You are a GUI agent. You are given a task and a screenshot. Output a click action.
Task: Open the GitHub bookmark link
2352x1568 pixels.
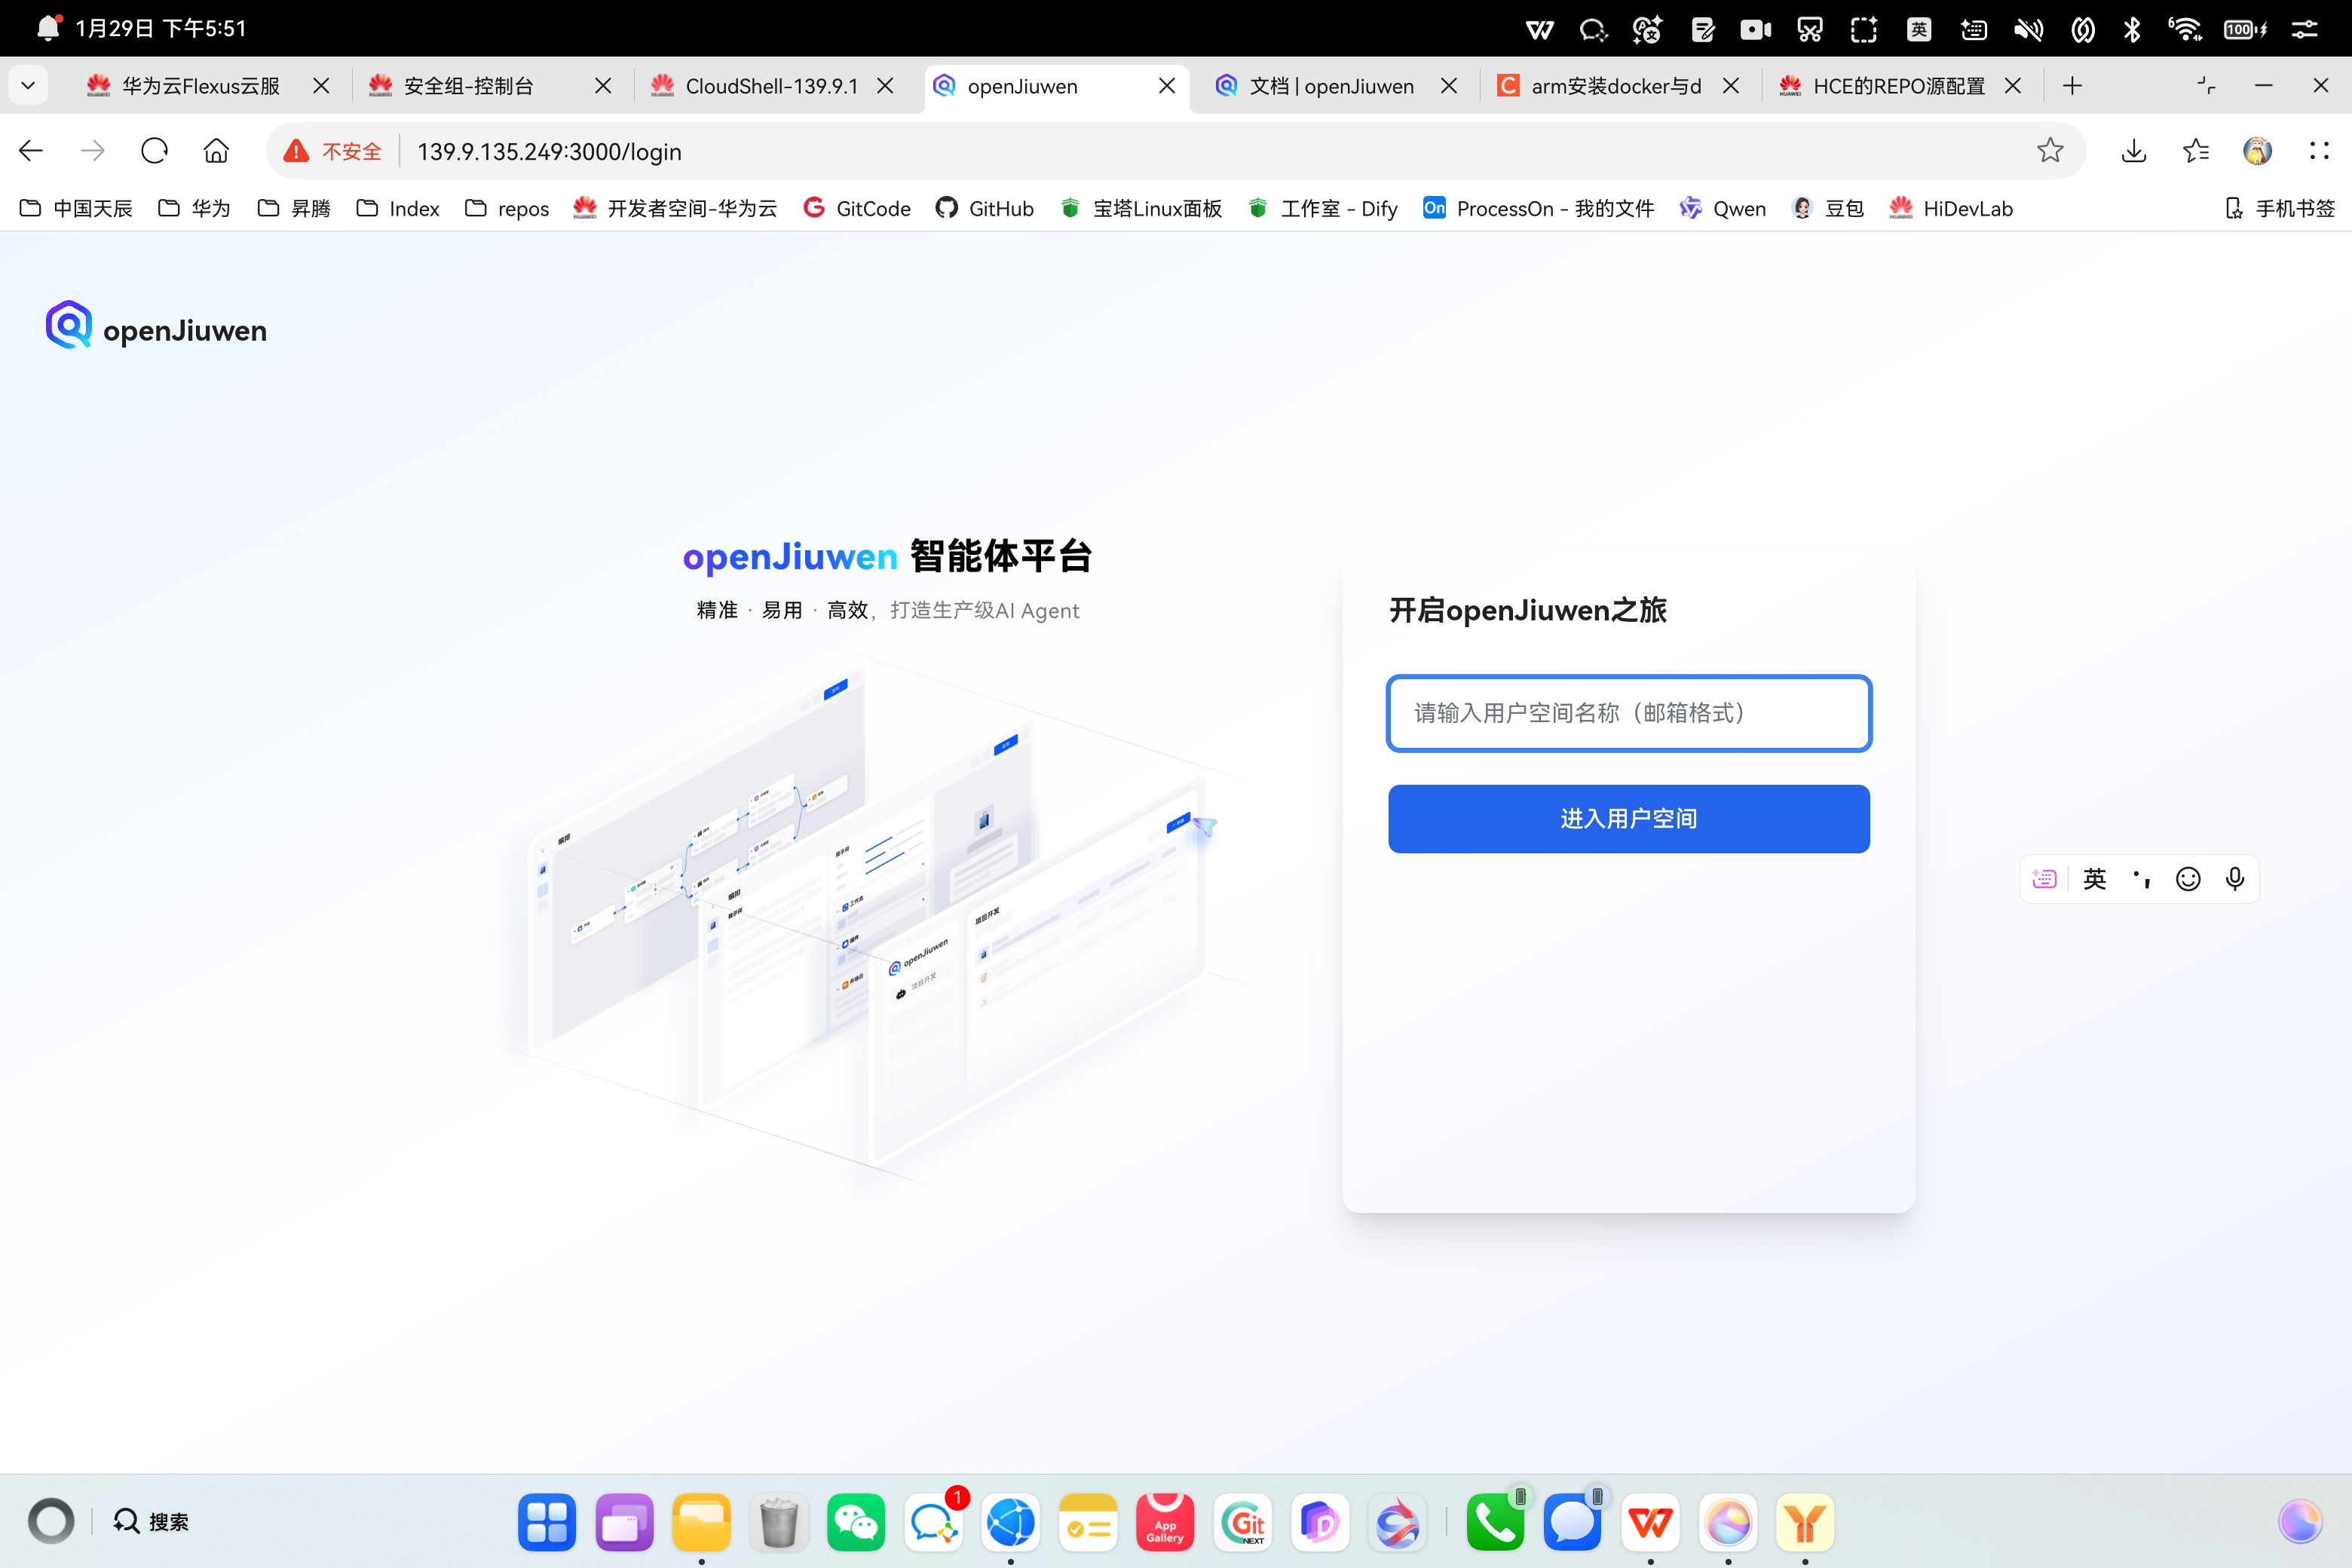985,208
